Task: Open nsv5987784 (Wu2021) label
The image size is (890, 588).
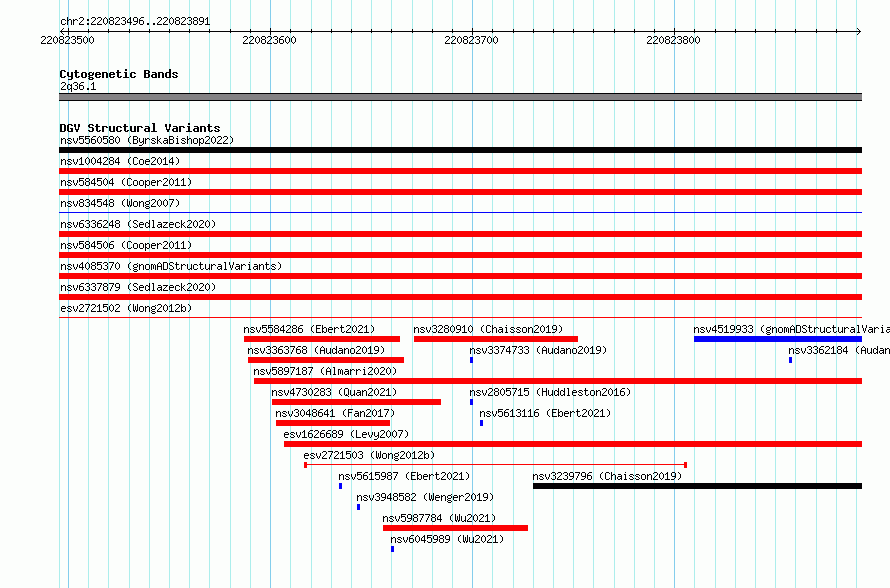Action: pyautogui.click(x=439, y=518)
